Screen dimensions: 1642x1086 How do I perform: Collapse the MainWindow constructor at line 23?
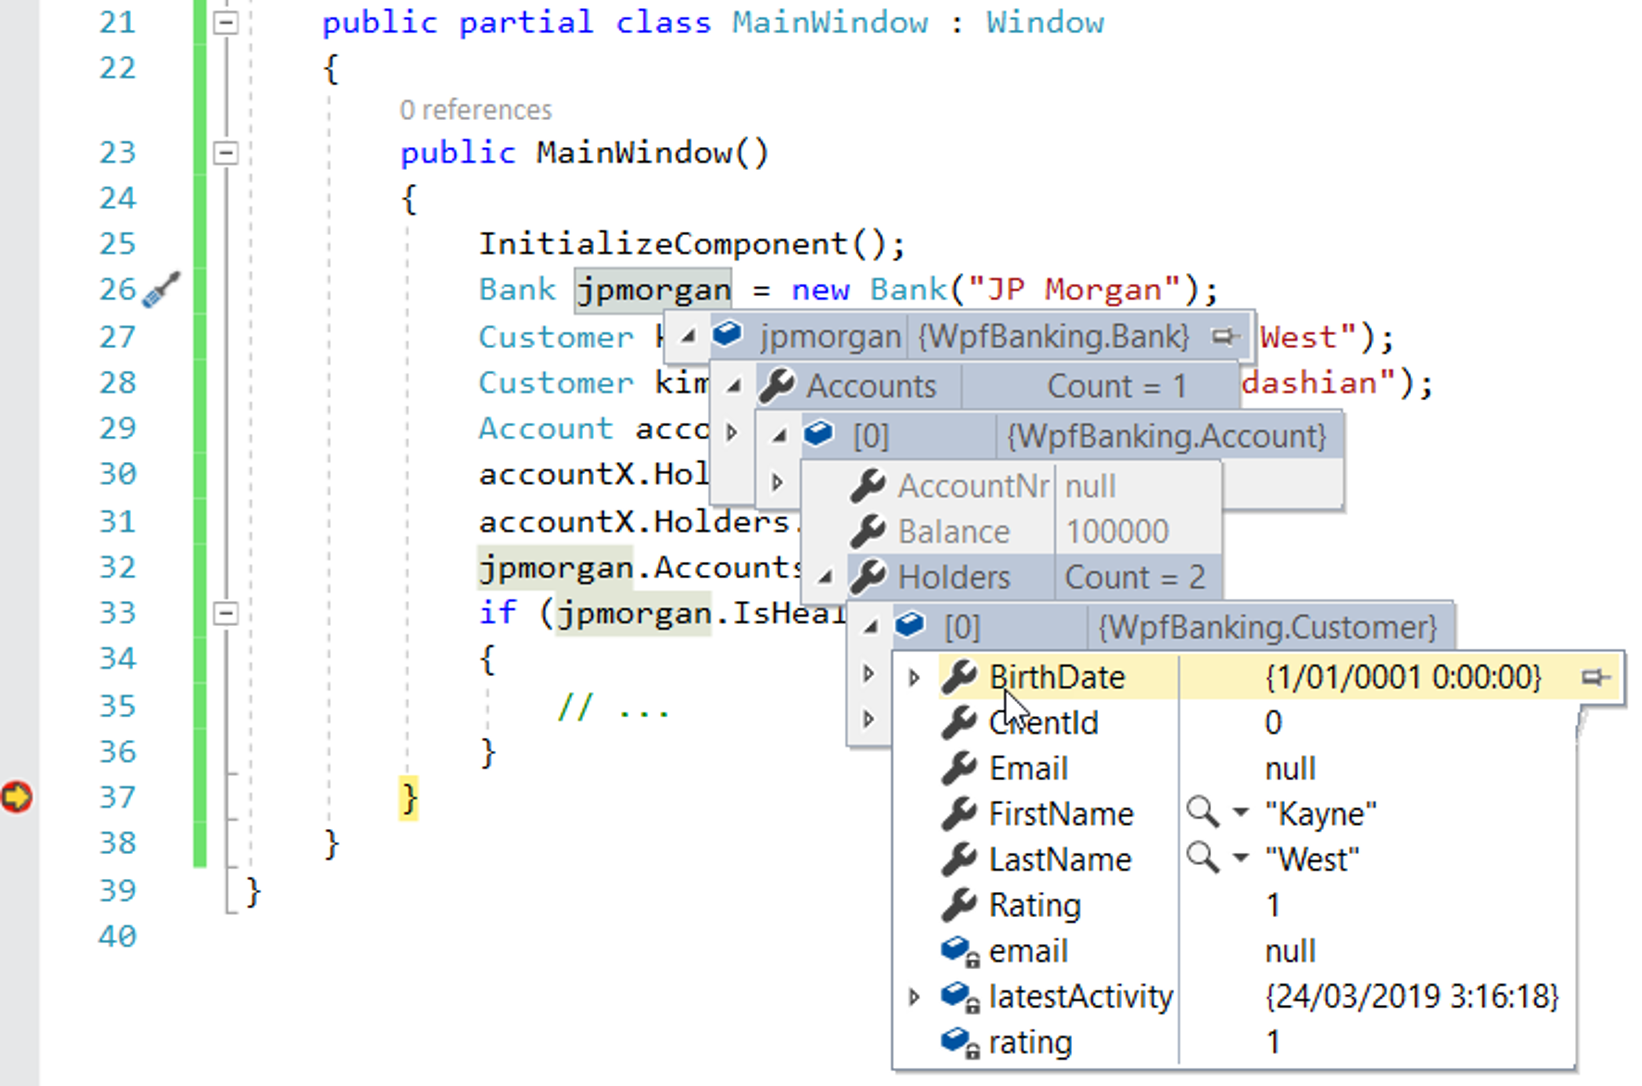point(227,153)
